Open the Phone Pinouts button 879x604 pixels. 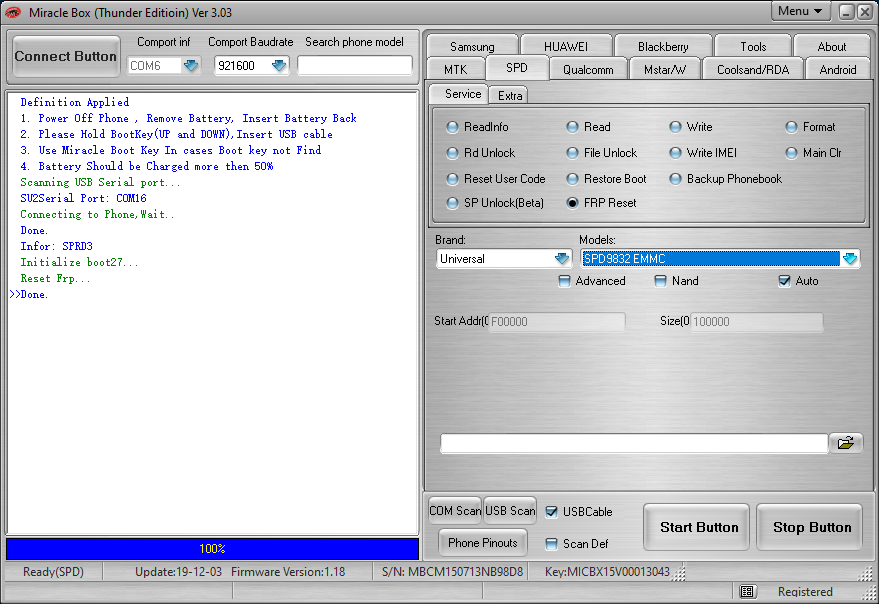(x=483, y=543)
